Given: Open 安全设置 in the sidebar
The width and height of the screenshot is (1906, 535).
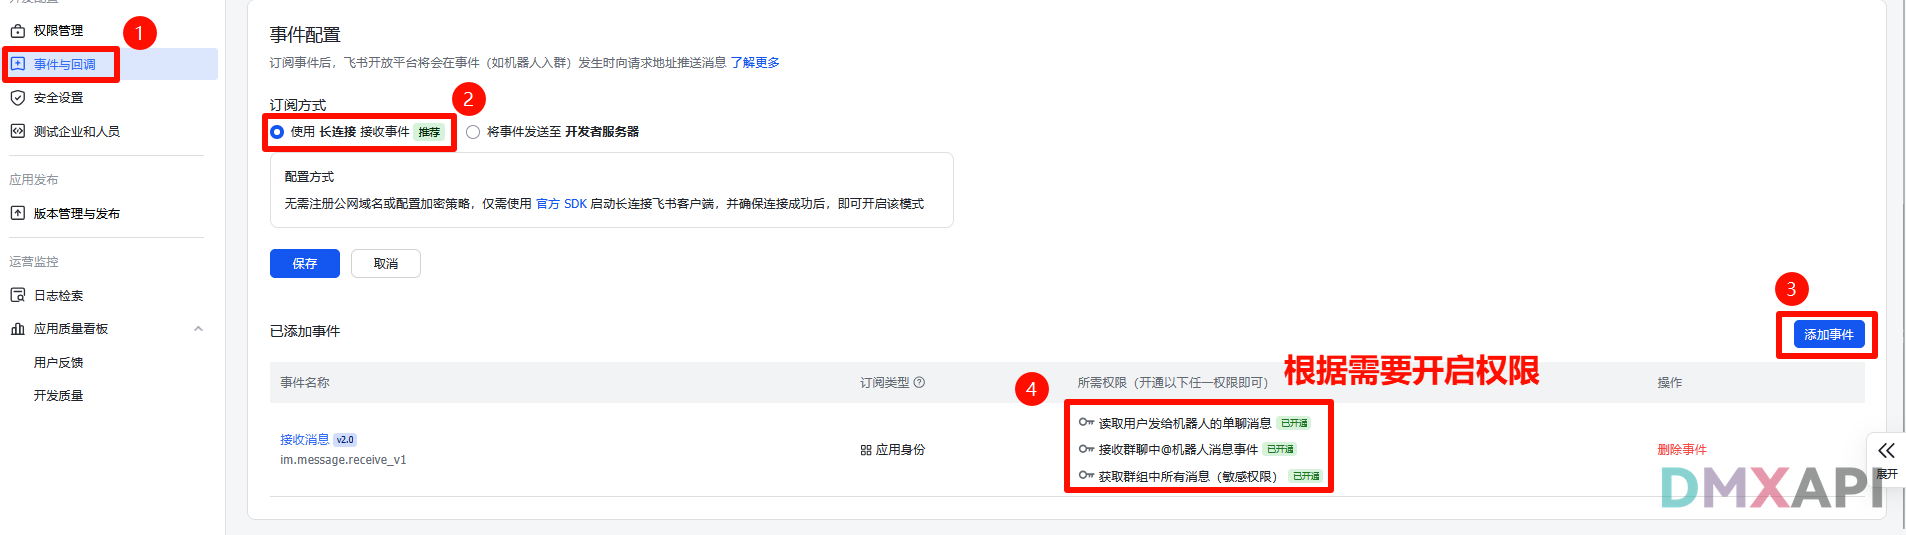Looking at the screenshot, I should pos(58,98).
